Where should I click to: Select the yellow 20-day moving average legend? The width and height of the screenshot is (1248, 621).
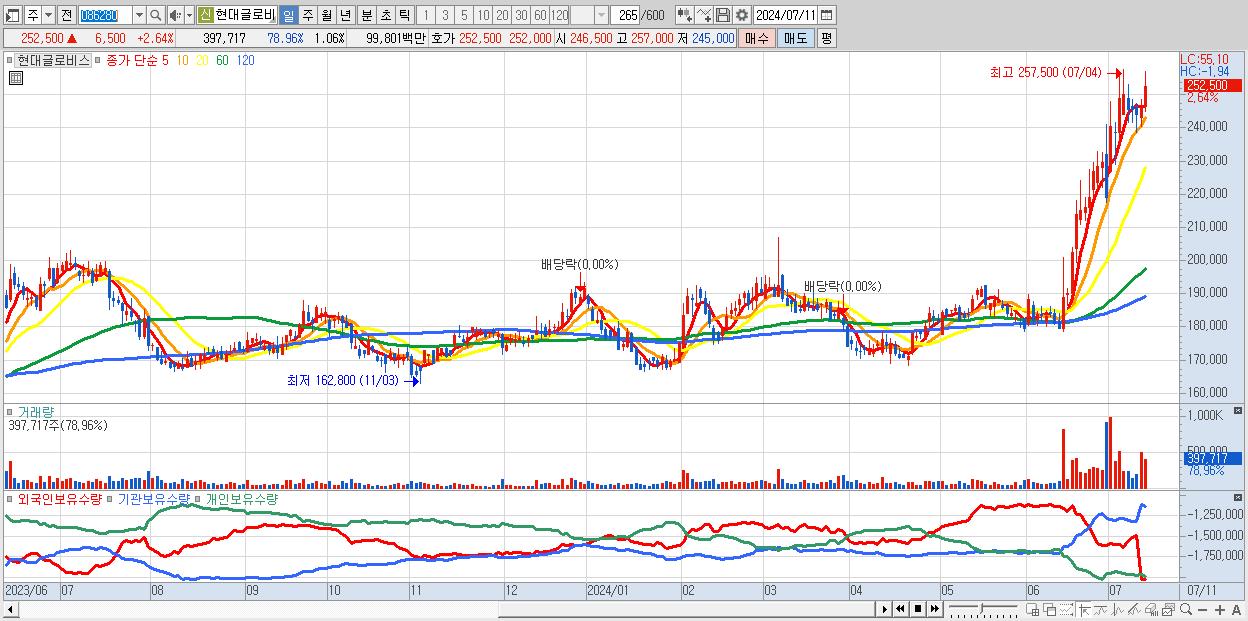(201, 60)
